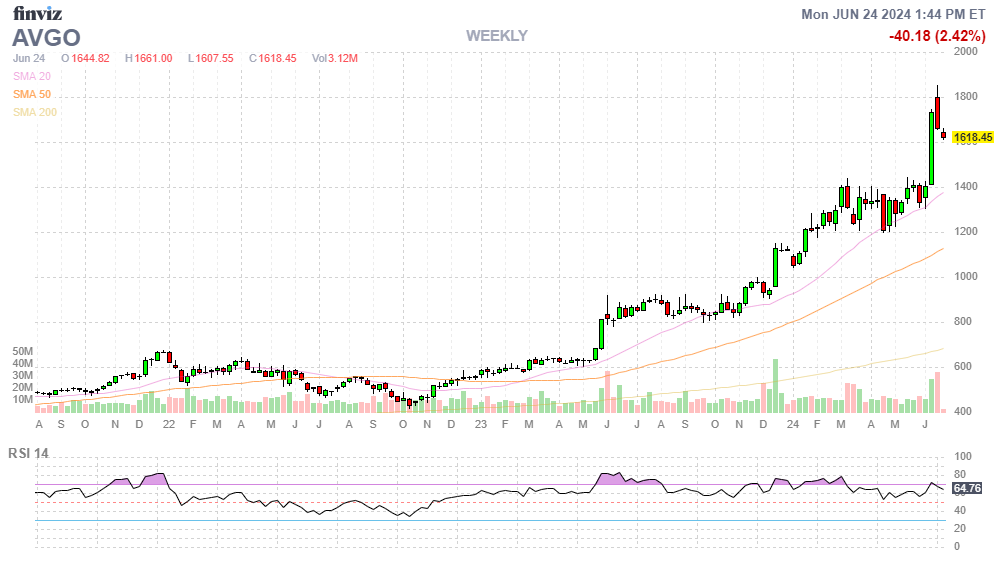Click the RSI 14 indicator label

click(29, 453)
